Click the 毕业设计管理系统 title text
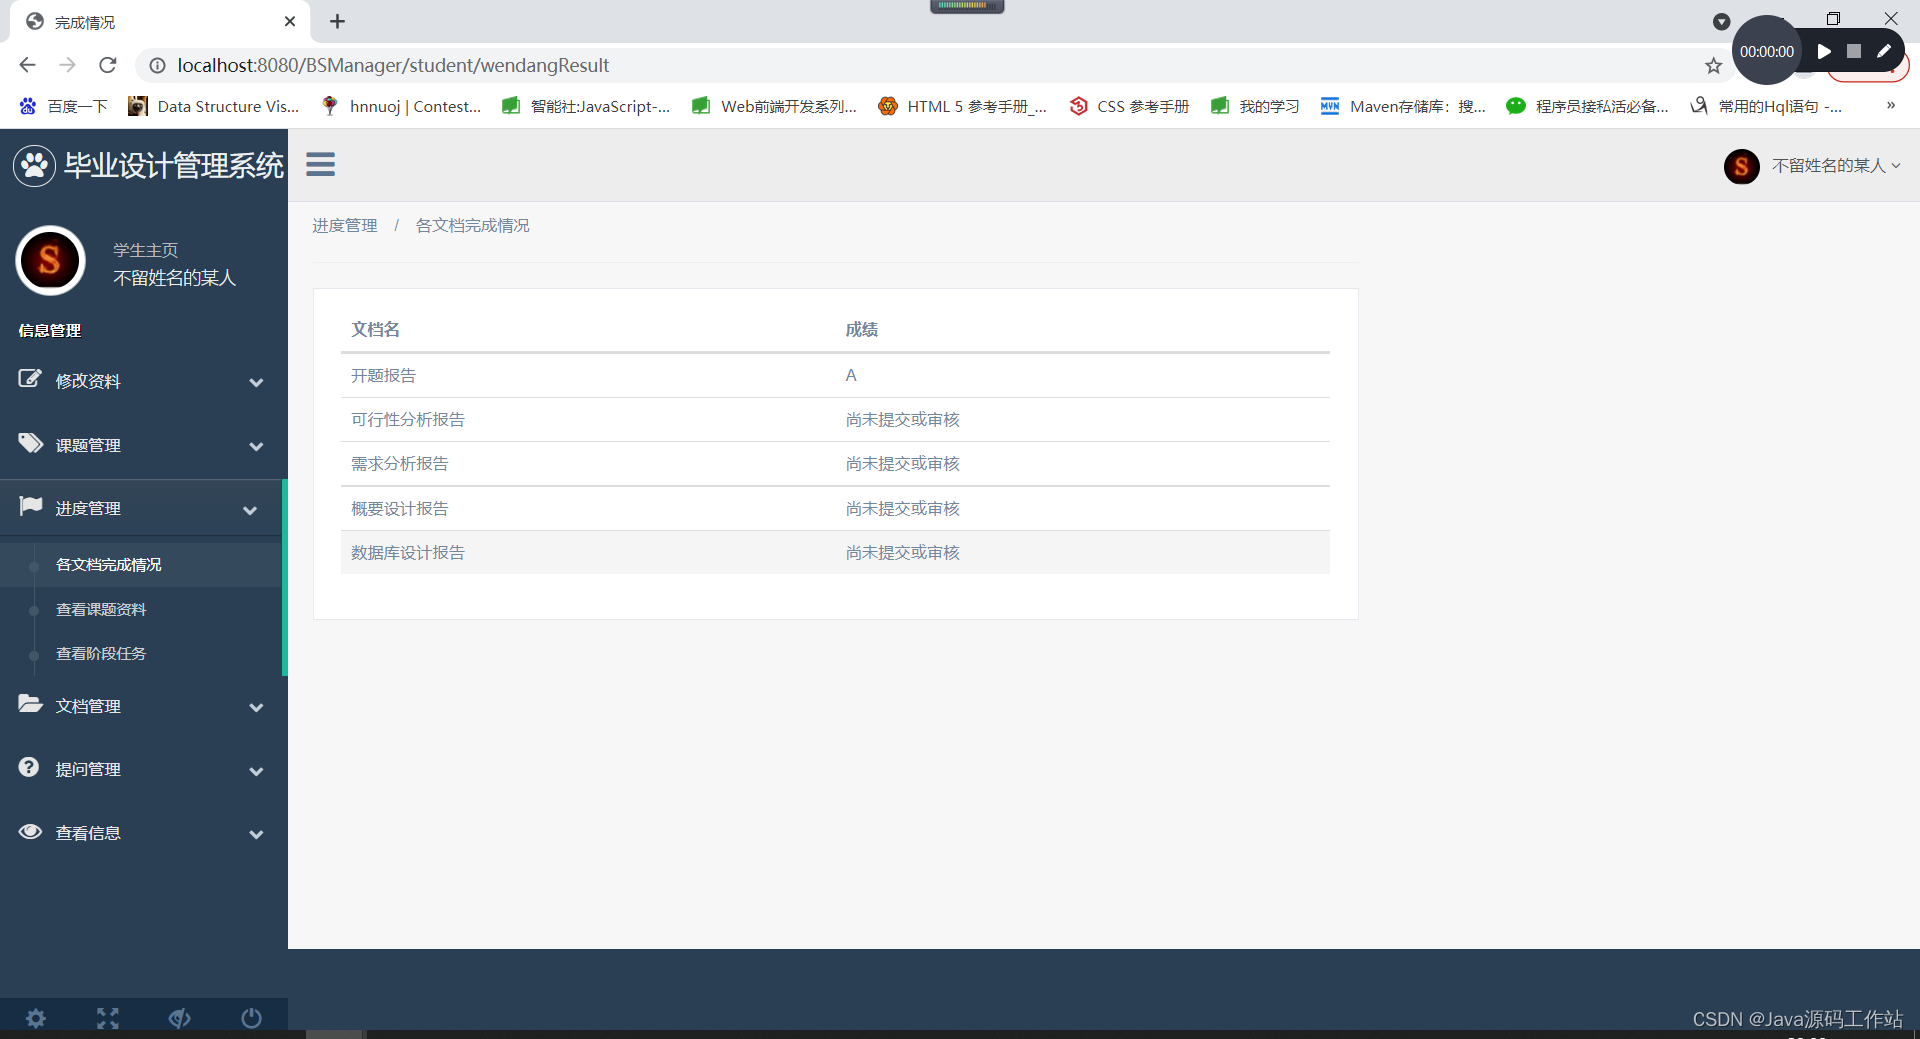The width and height of the screenshot is (1920, 1039). click(174, 165)
